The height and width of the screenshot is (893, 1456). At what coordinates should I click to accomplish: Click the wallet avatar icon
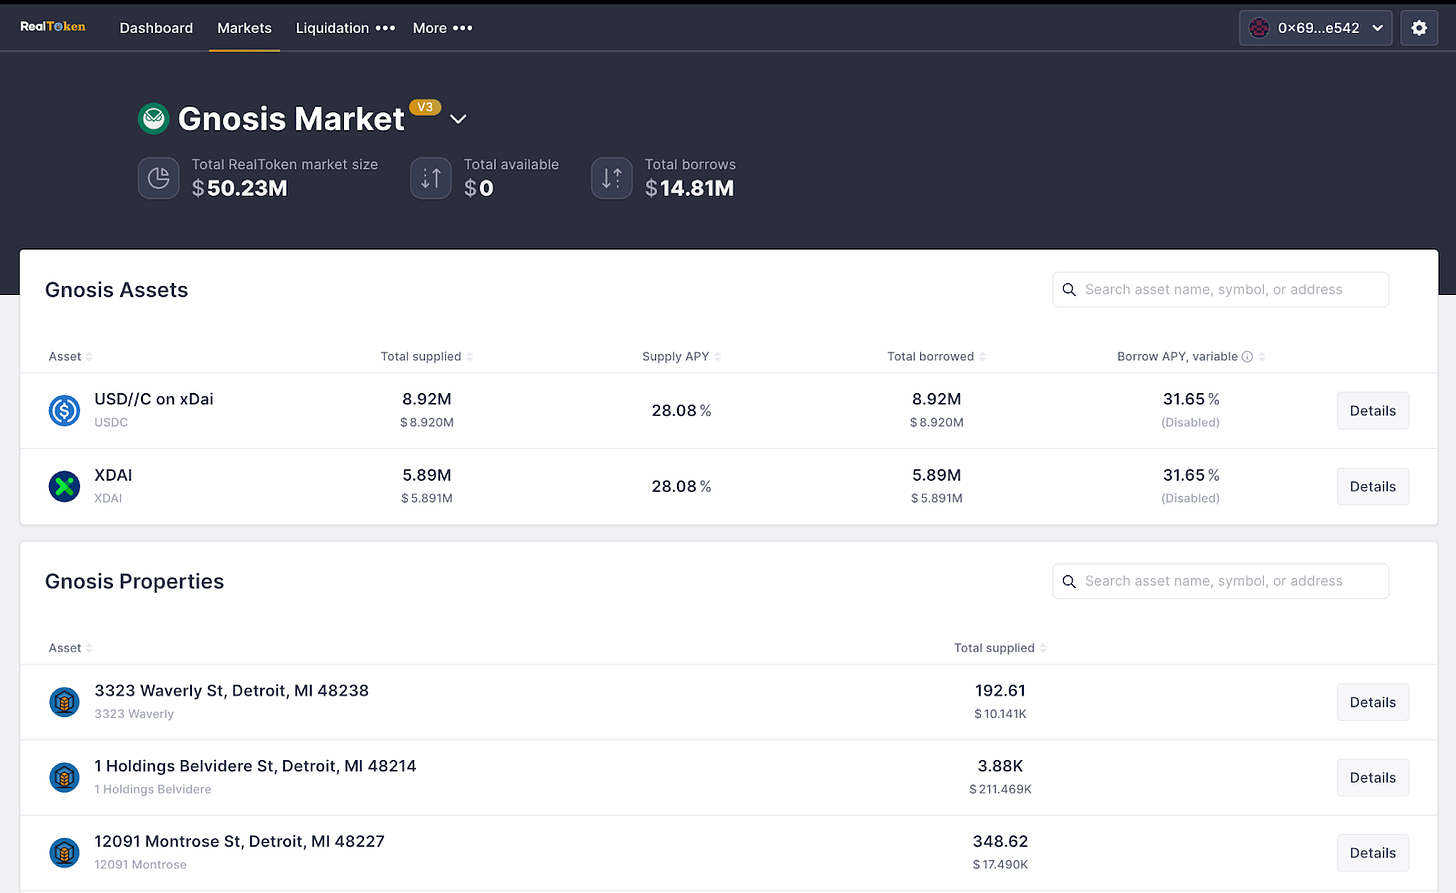(x=1259, y=28)
